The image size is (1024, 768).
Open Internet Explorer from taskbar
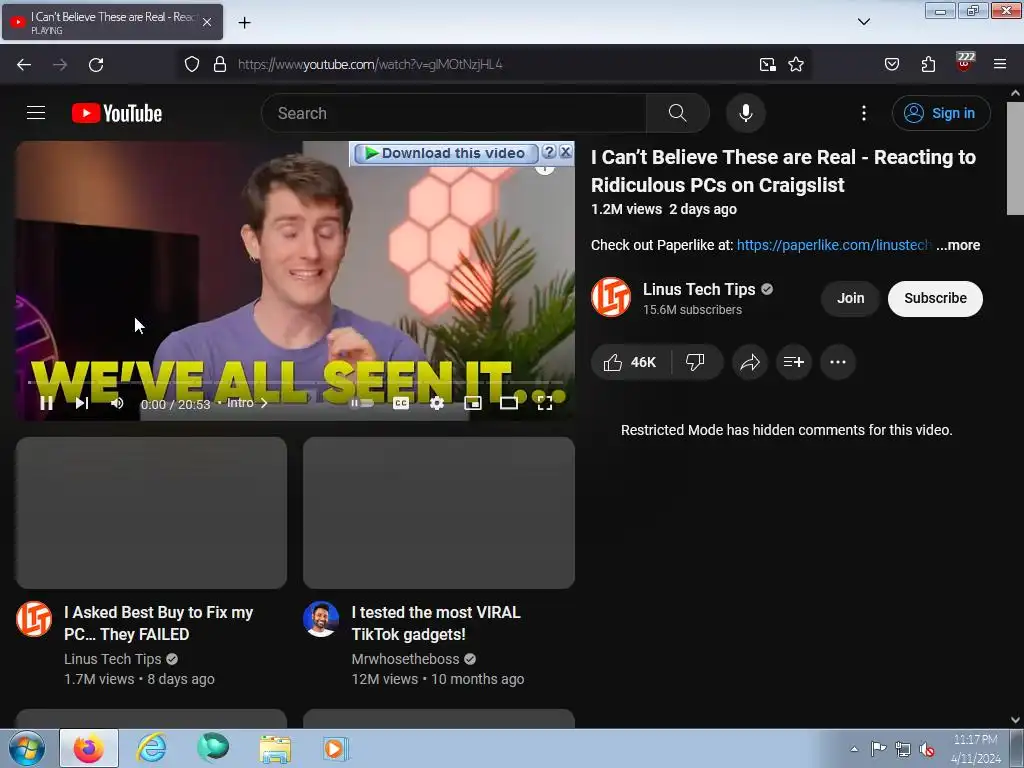(x=151, y=748)
